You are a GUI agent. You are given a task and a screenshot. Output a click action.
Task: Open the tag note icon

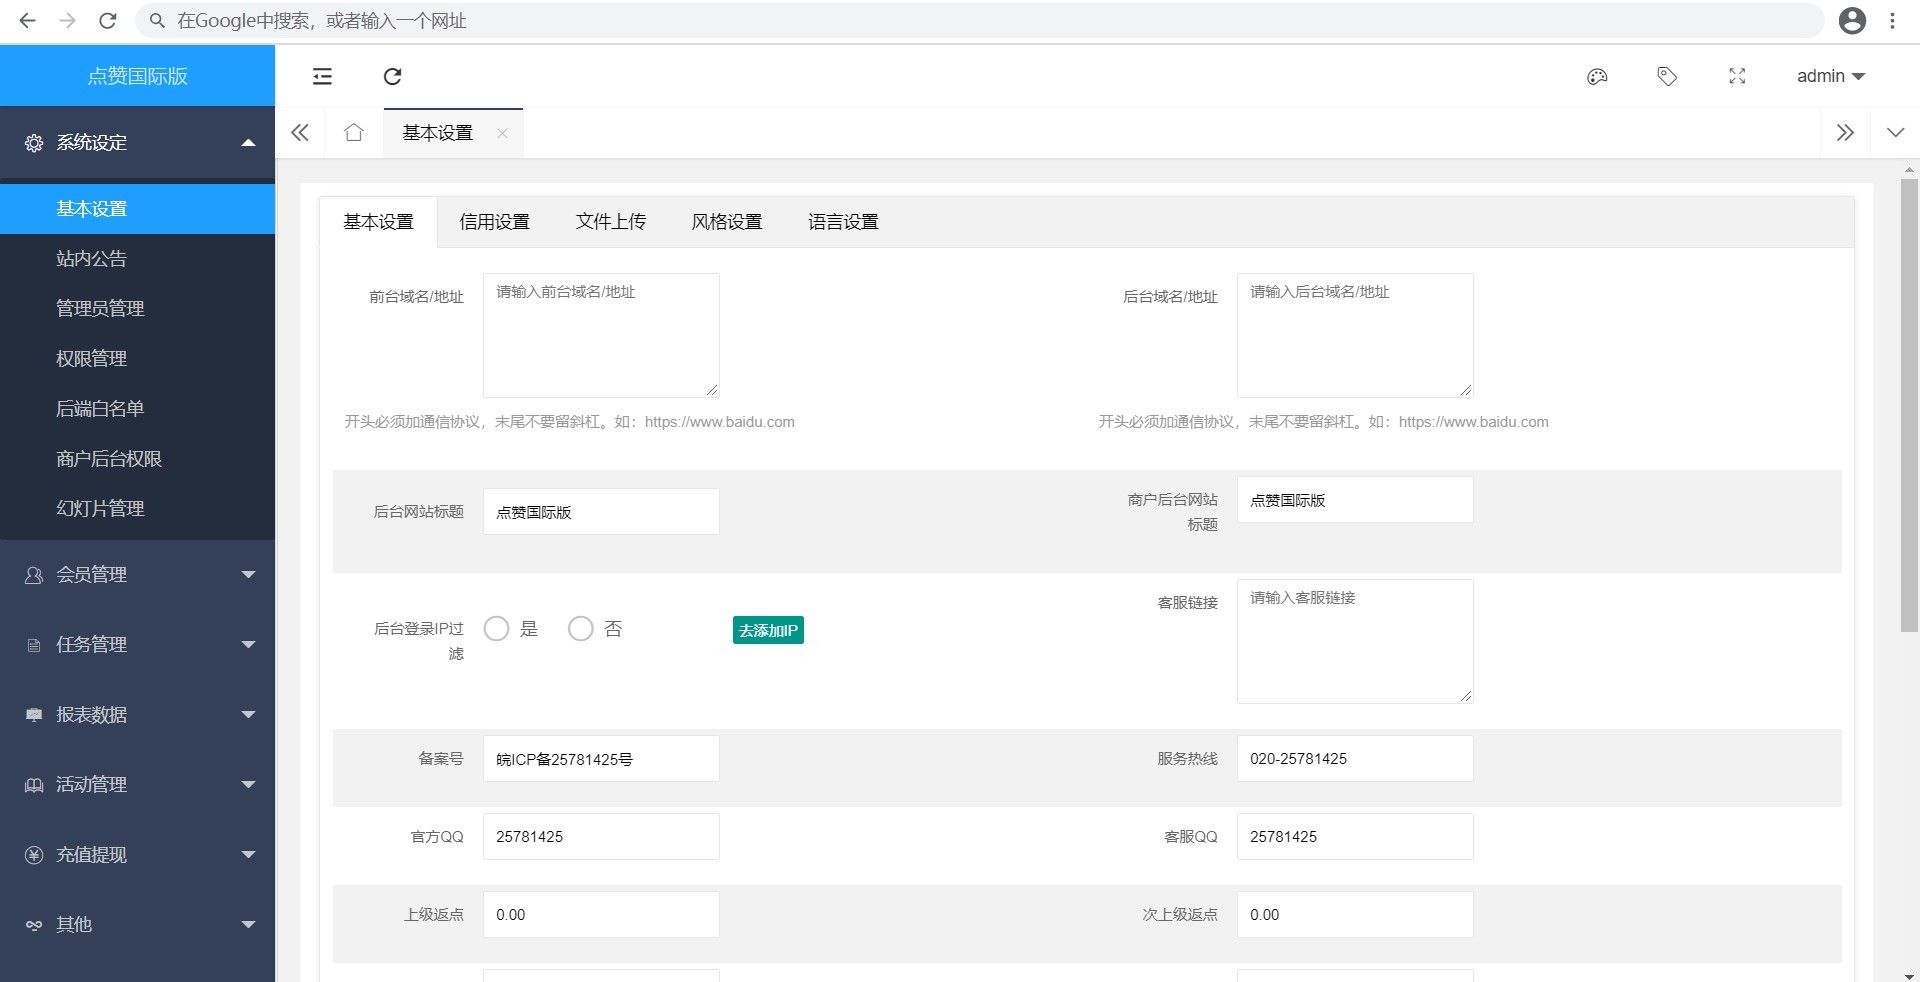pos(1667,76)
